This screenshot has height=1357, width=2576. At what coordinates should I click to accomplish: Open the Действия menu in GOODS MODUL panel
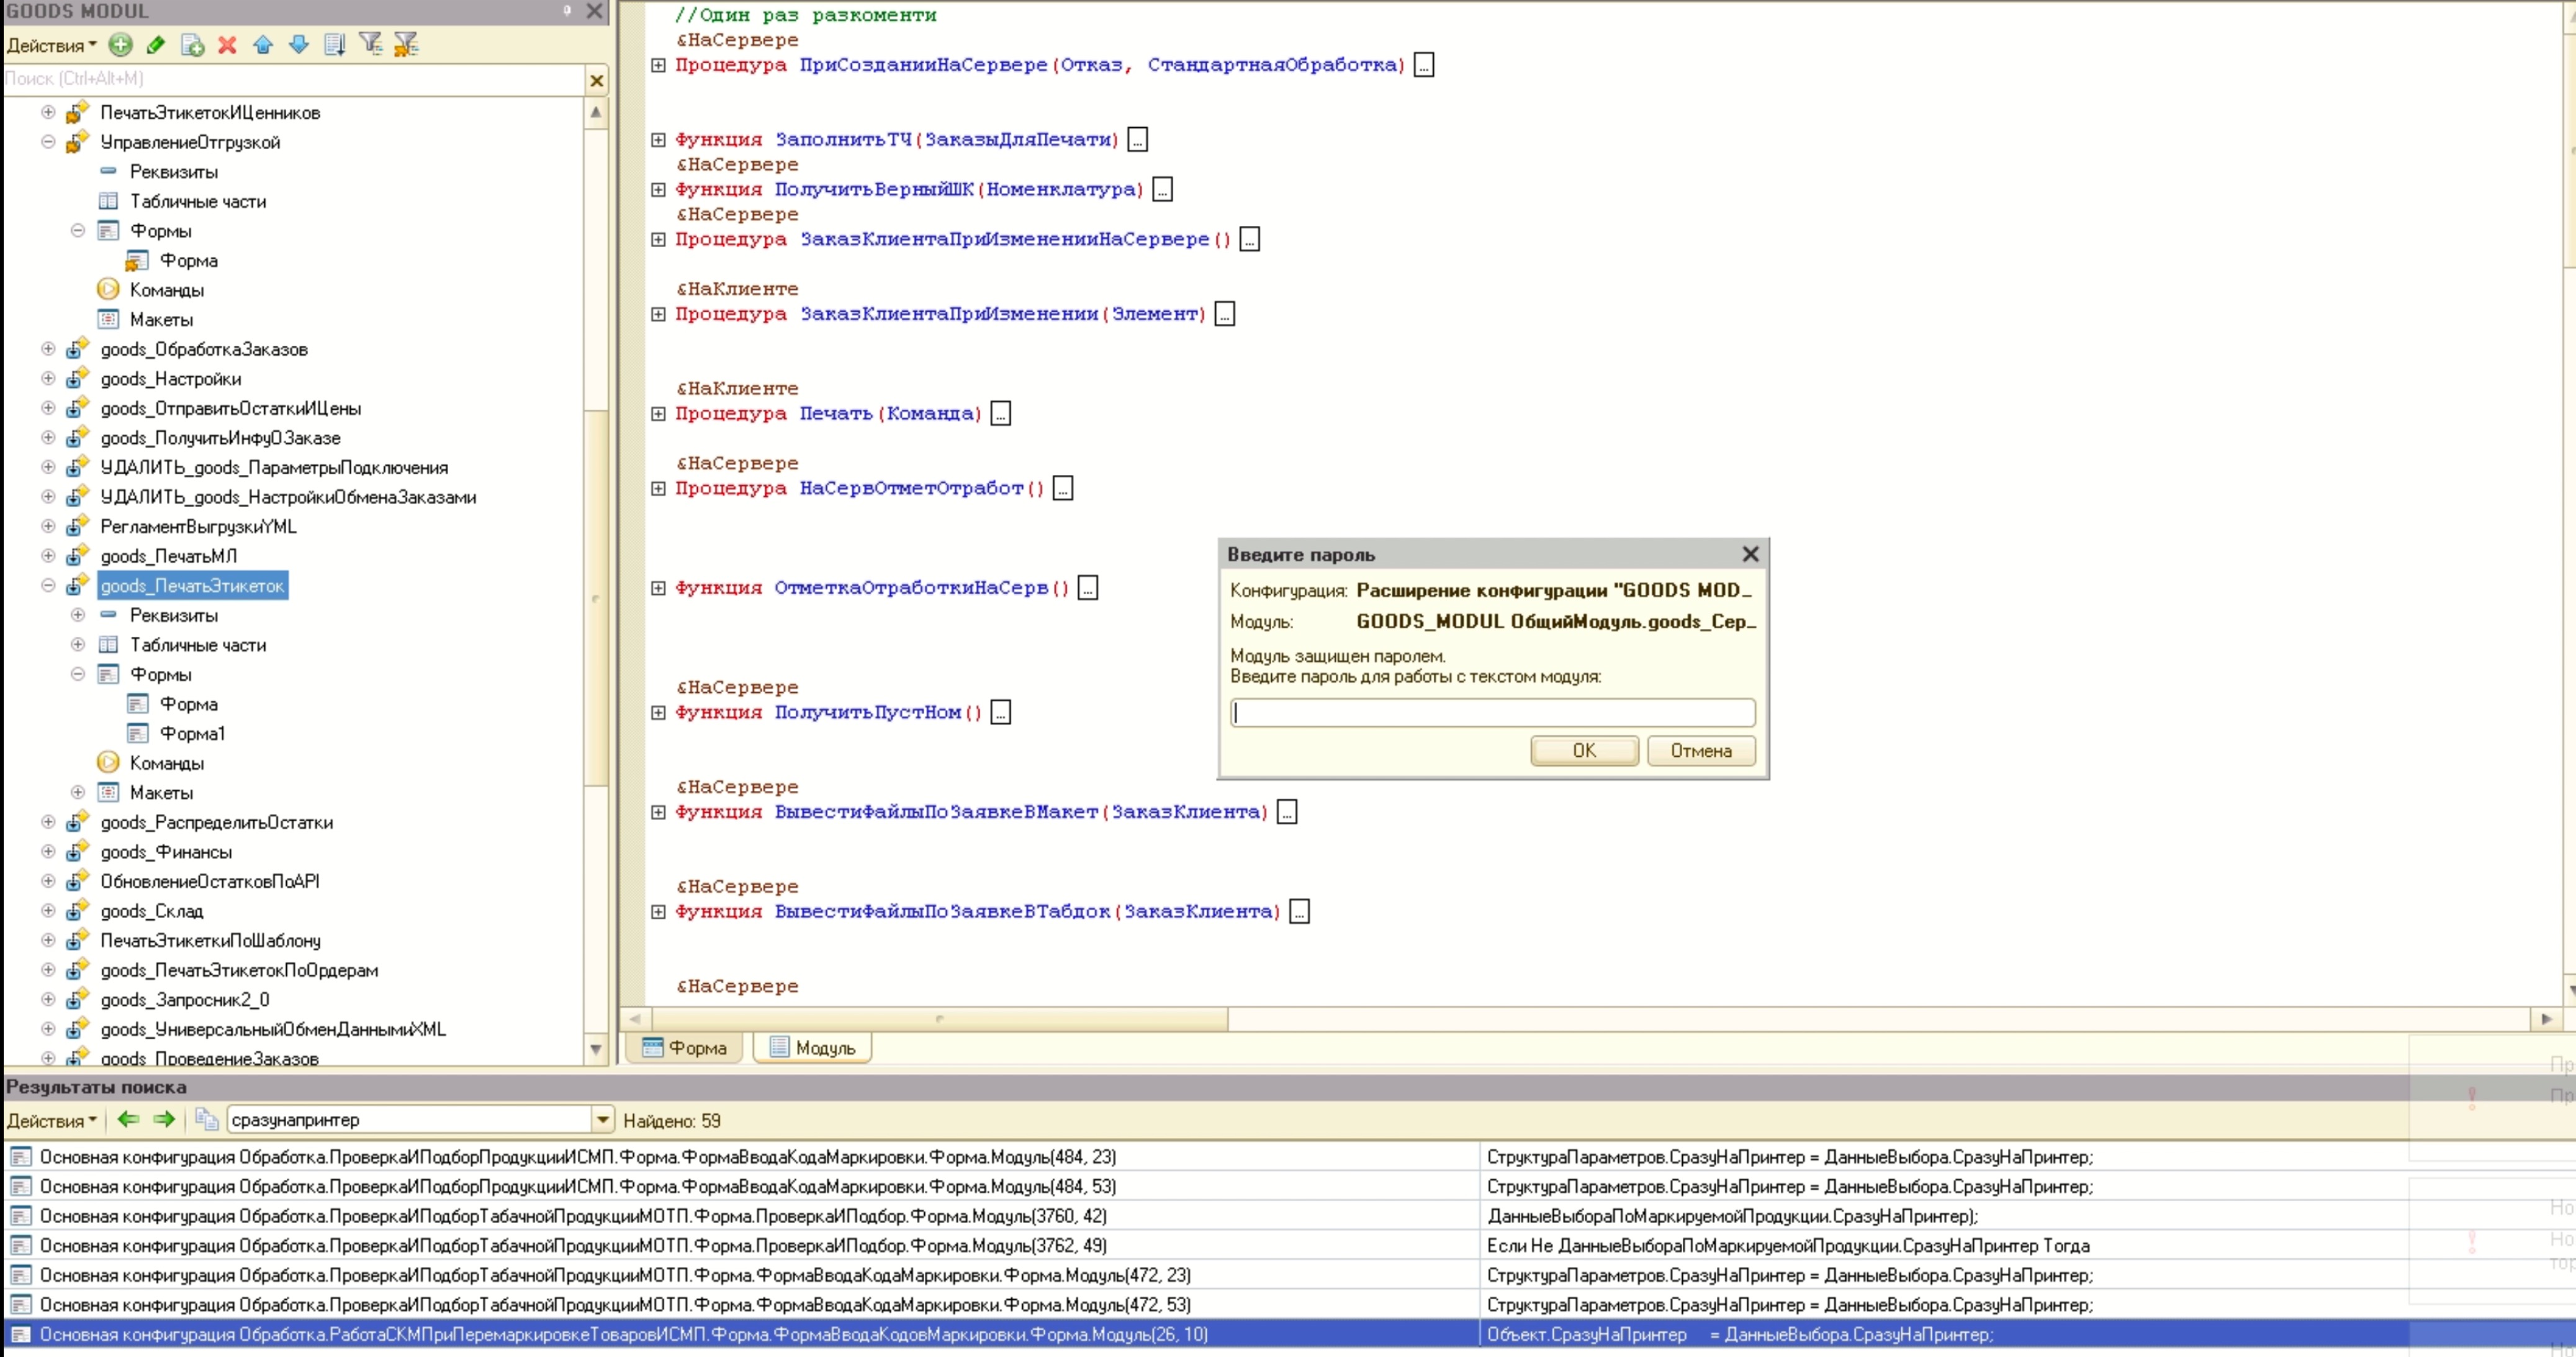click(x=51, y=45)
